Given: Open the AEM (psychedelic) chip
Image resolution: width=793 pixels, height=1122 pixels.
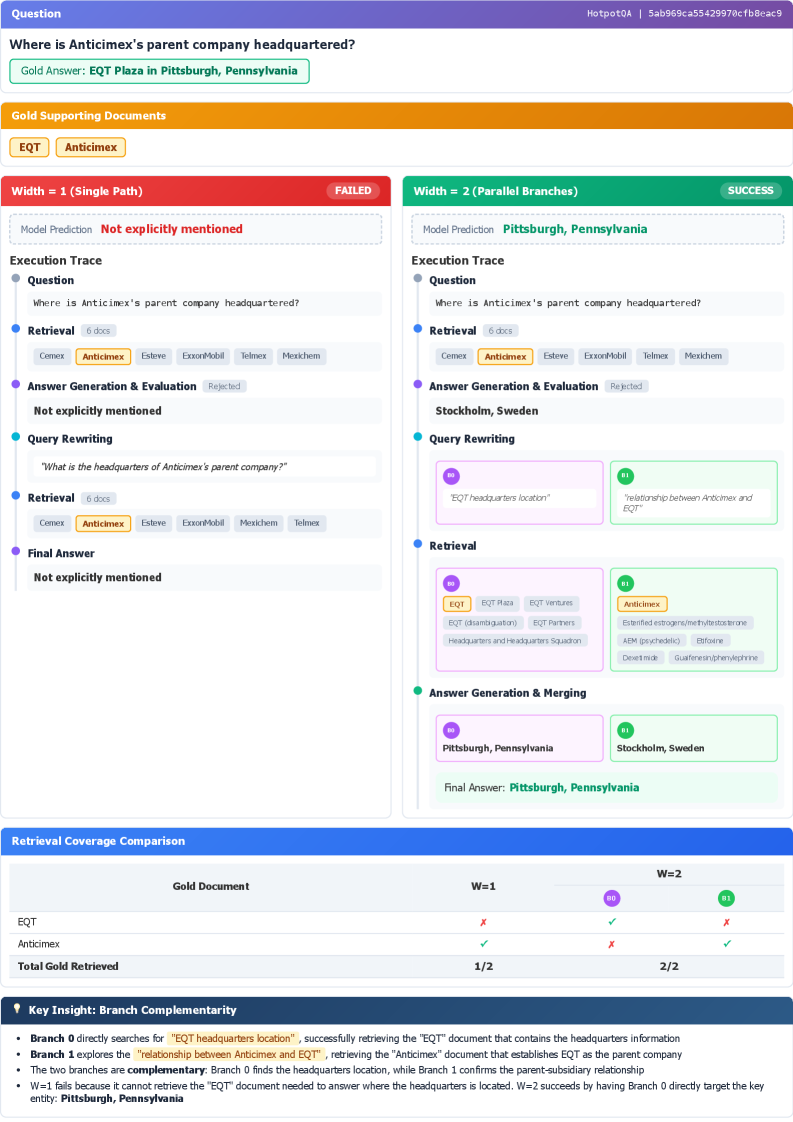Looking at the screenshot, I should pos(651,640).
